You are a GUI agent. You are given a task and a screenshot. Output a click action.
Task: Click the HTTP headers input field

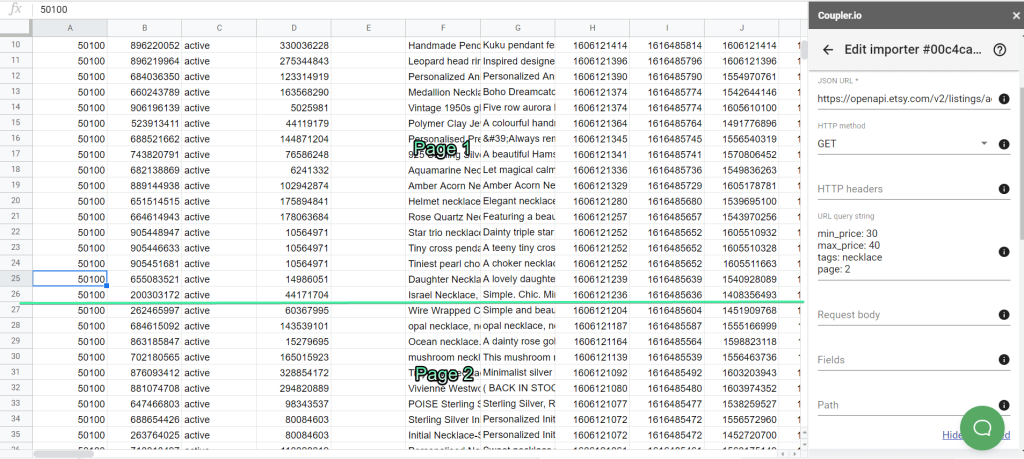click(x=904, y=189)
